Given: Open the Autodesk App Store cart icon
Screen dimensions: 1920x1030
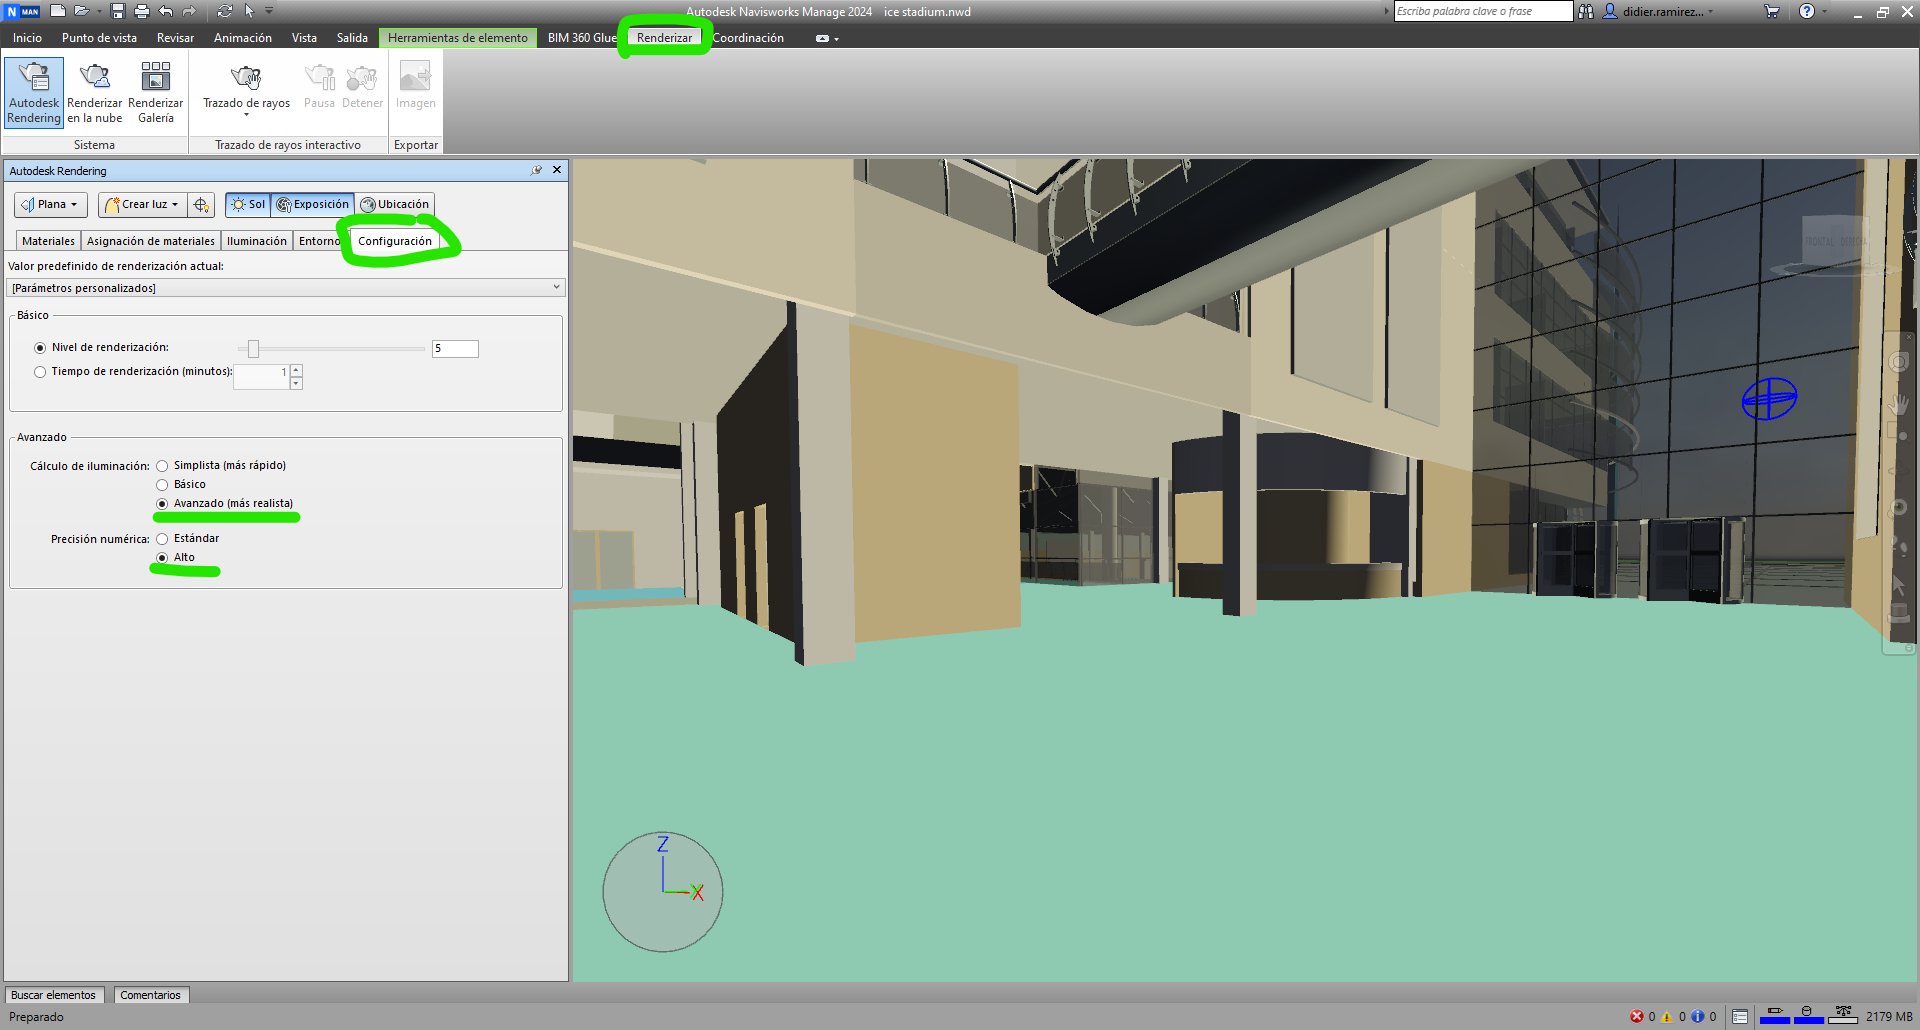Looking at the screenshot, I should [1771, 11].
